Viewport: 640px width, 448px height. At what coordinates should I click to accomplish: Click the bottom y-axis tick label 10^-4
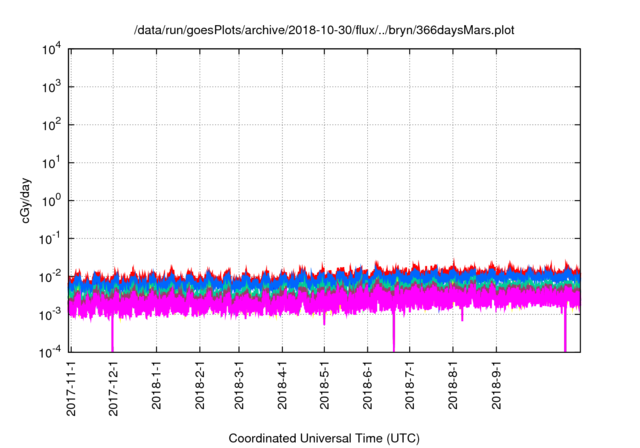pos(49,352)
